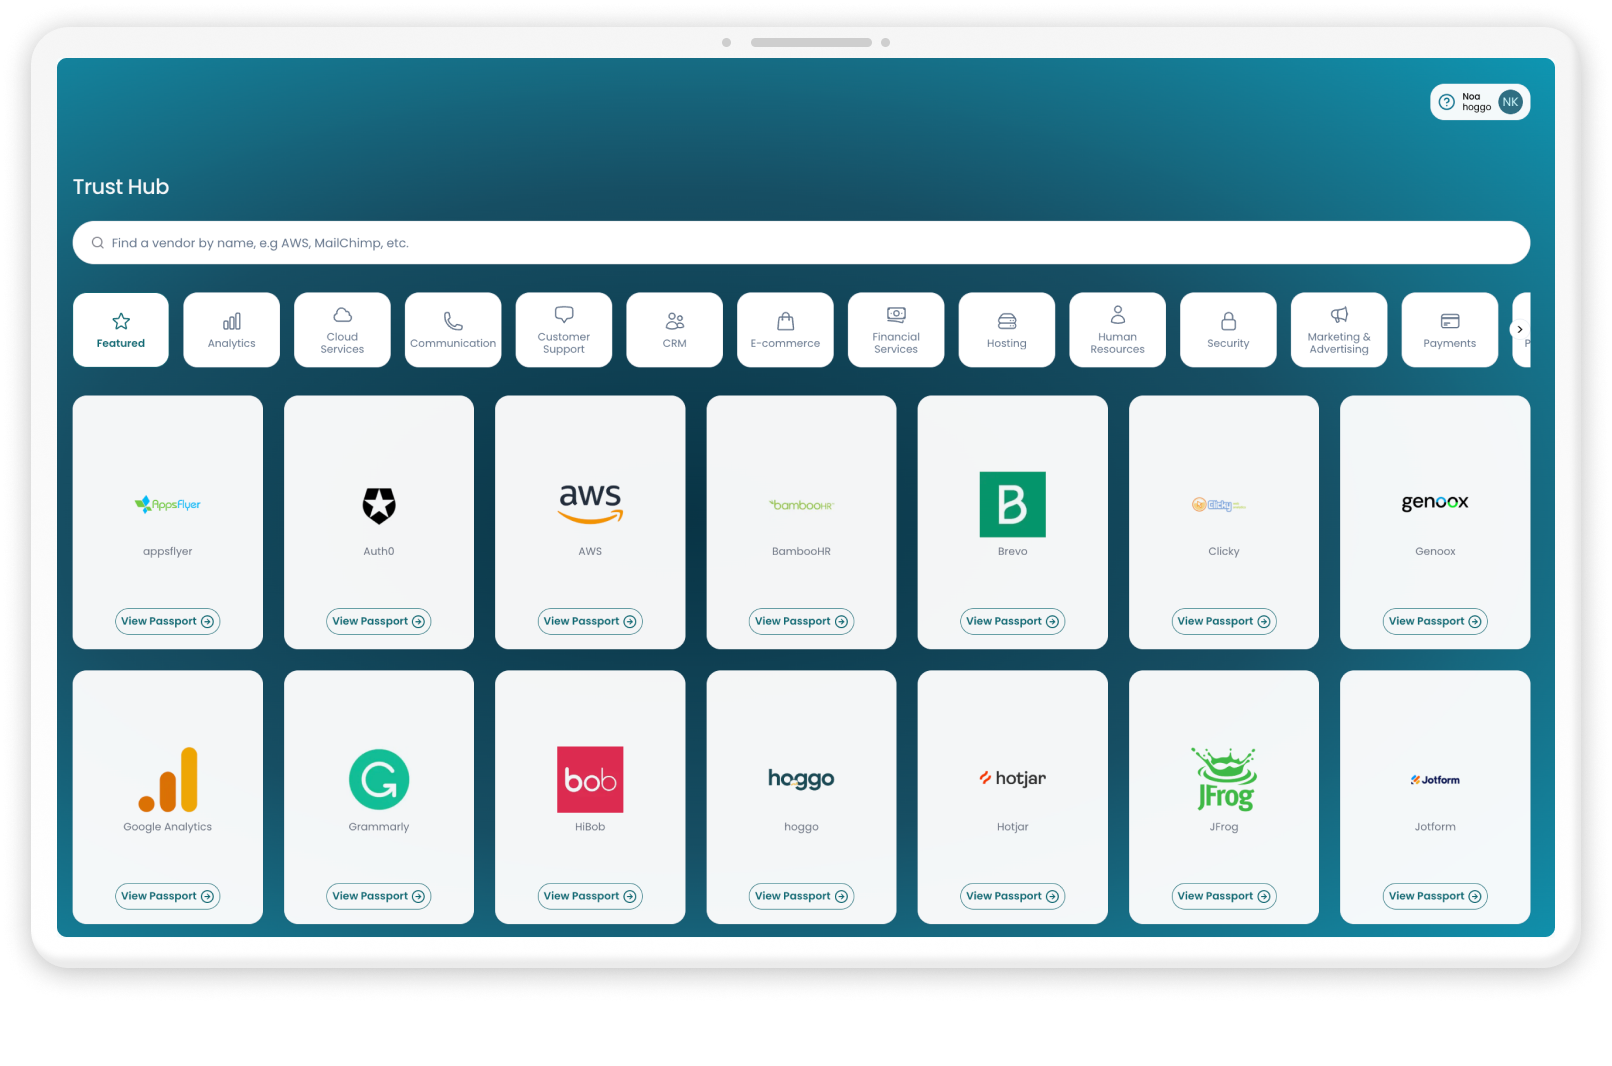This screenshot has height=1066, width=1612.
Task: View Passport for Jotform
Action: pos(1435,896)
